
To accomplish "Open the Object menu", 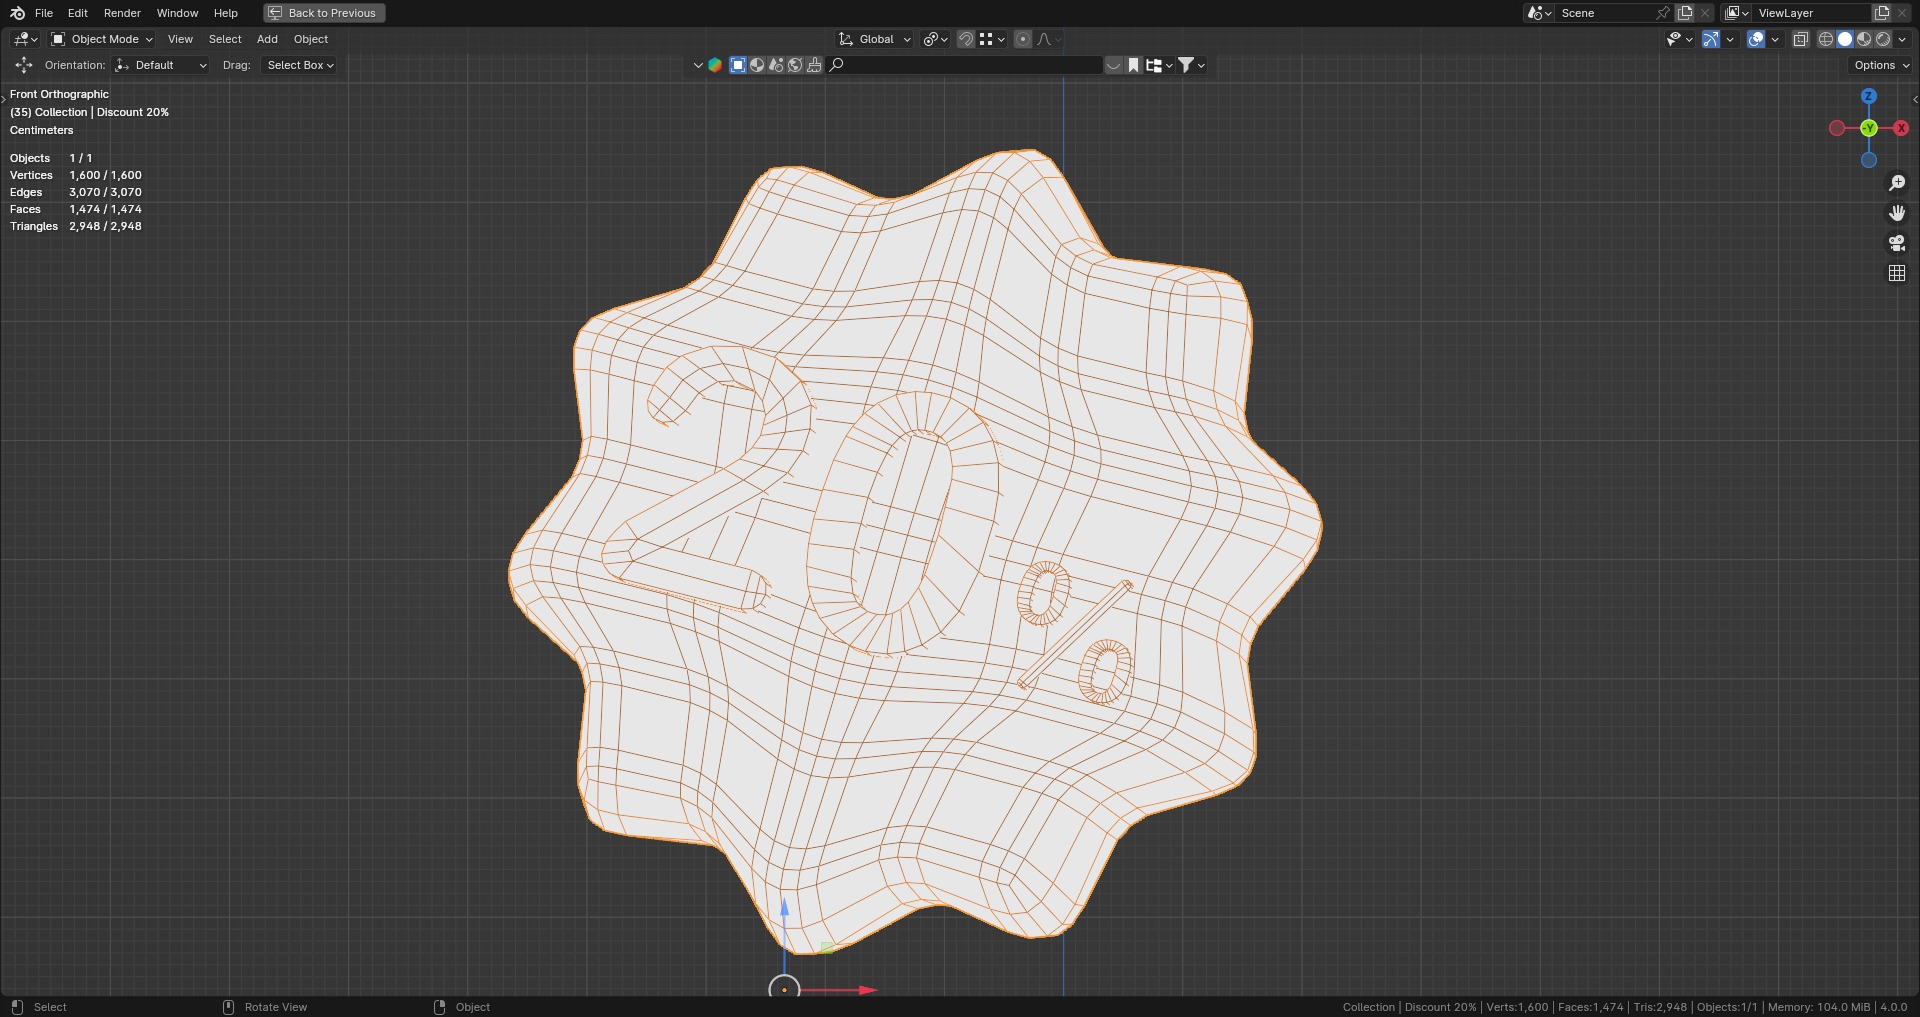I will (x=311, y=39).
